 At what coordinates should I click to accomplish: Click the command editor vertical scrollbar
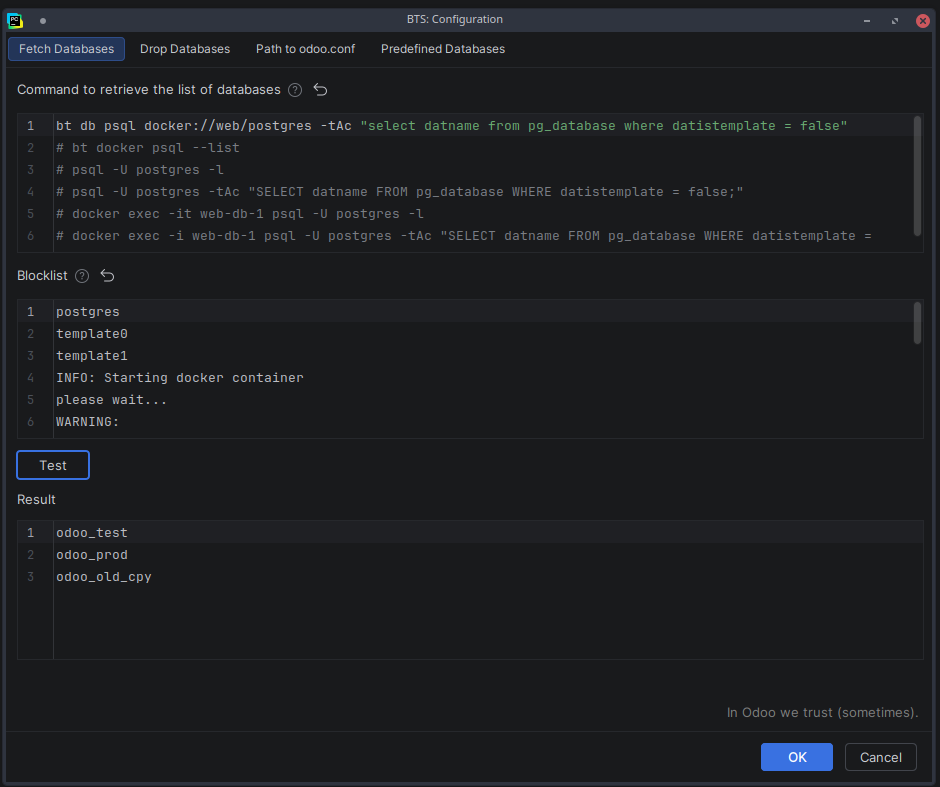click(917, 176)
